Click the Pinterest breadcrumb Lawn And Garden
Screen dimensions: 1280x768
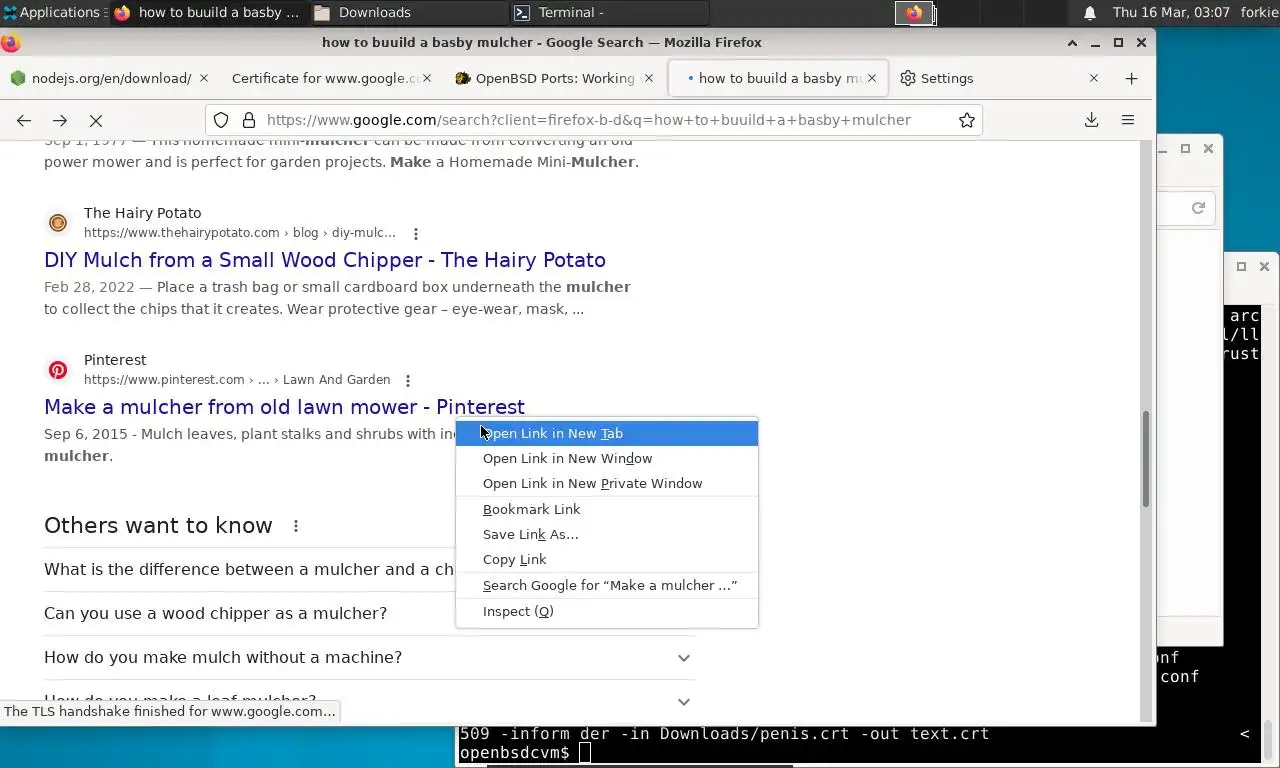point(336,380)
